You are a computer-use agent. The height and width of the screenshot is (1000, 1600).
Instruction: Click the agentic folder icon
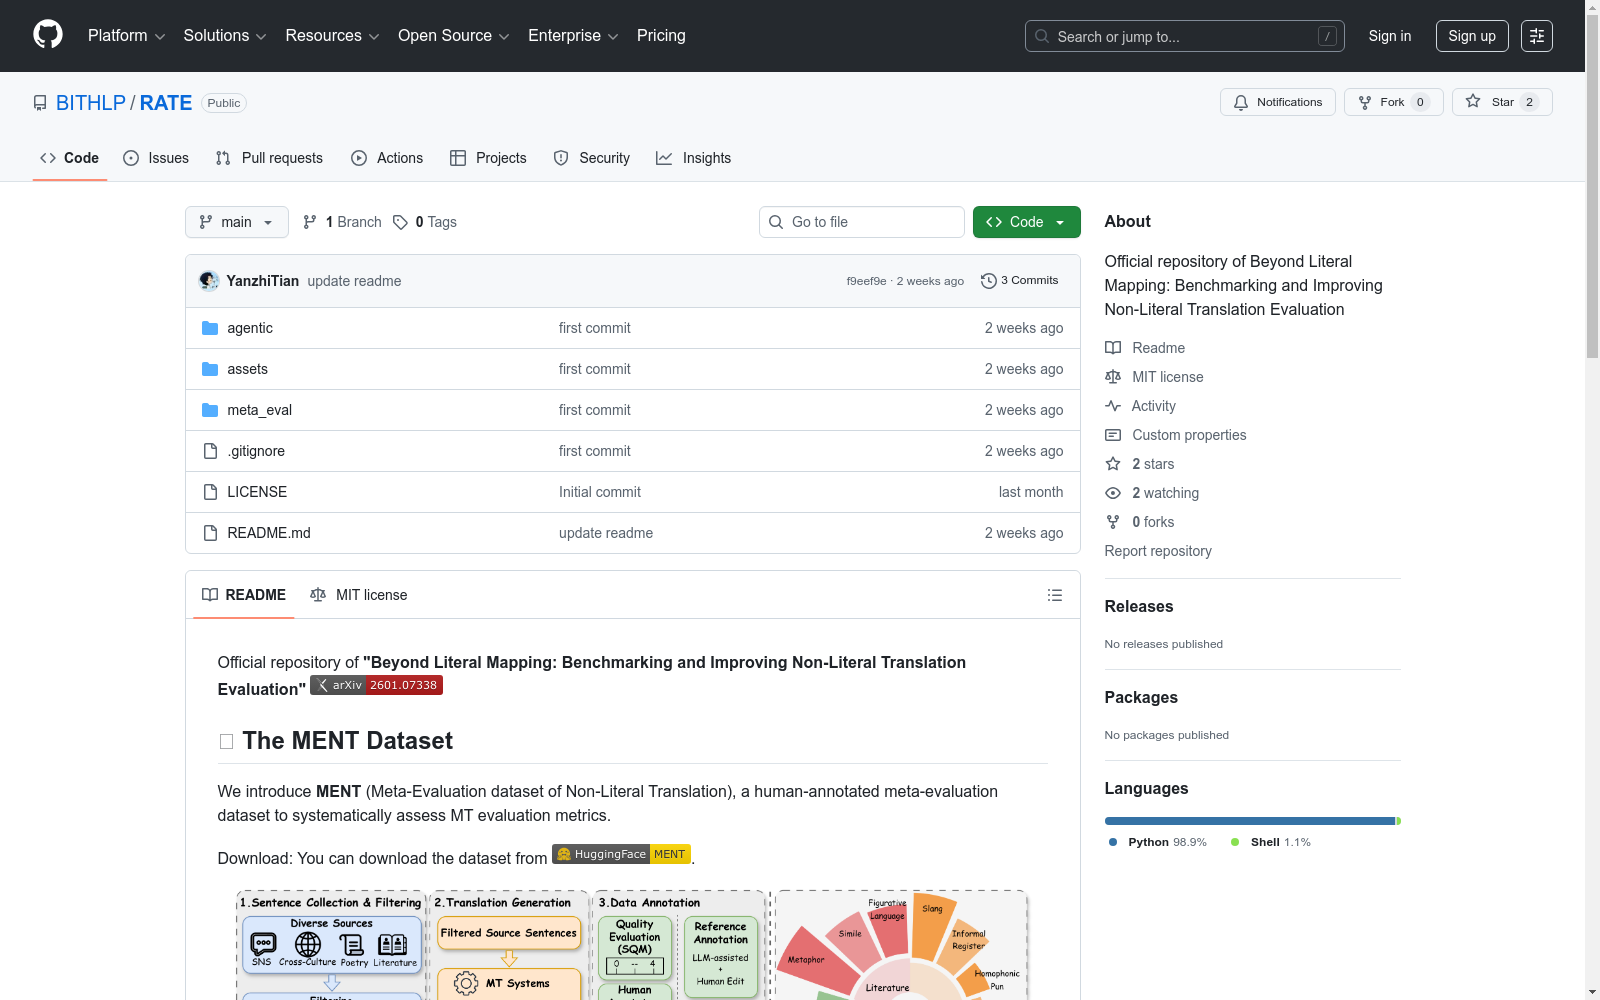pyautogui.click(x=210, y=328)
